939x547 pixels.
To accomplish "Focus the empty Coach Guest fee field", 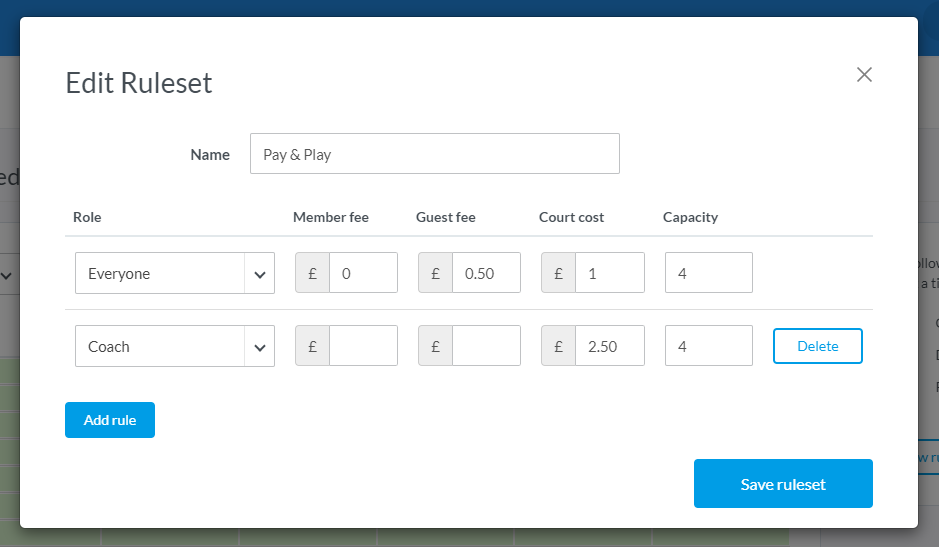I will pyautogui.click(x=486, y=346).
